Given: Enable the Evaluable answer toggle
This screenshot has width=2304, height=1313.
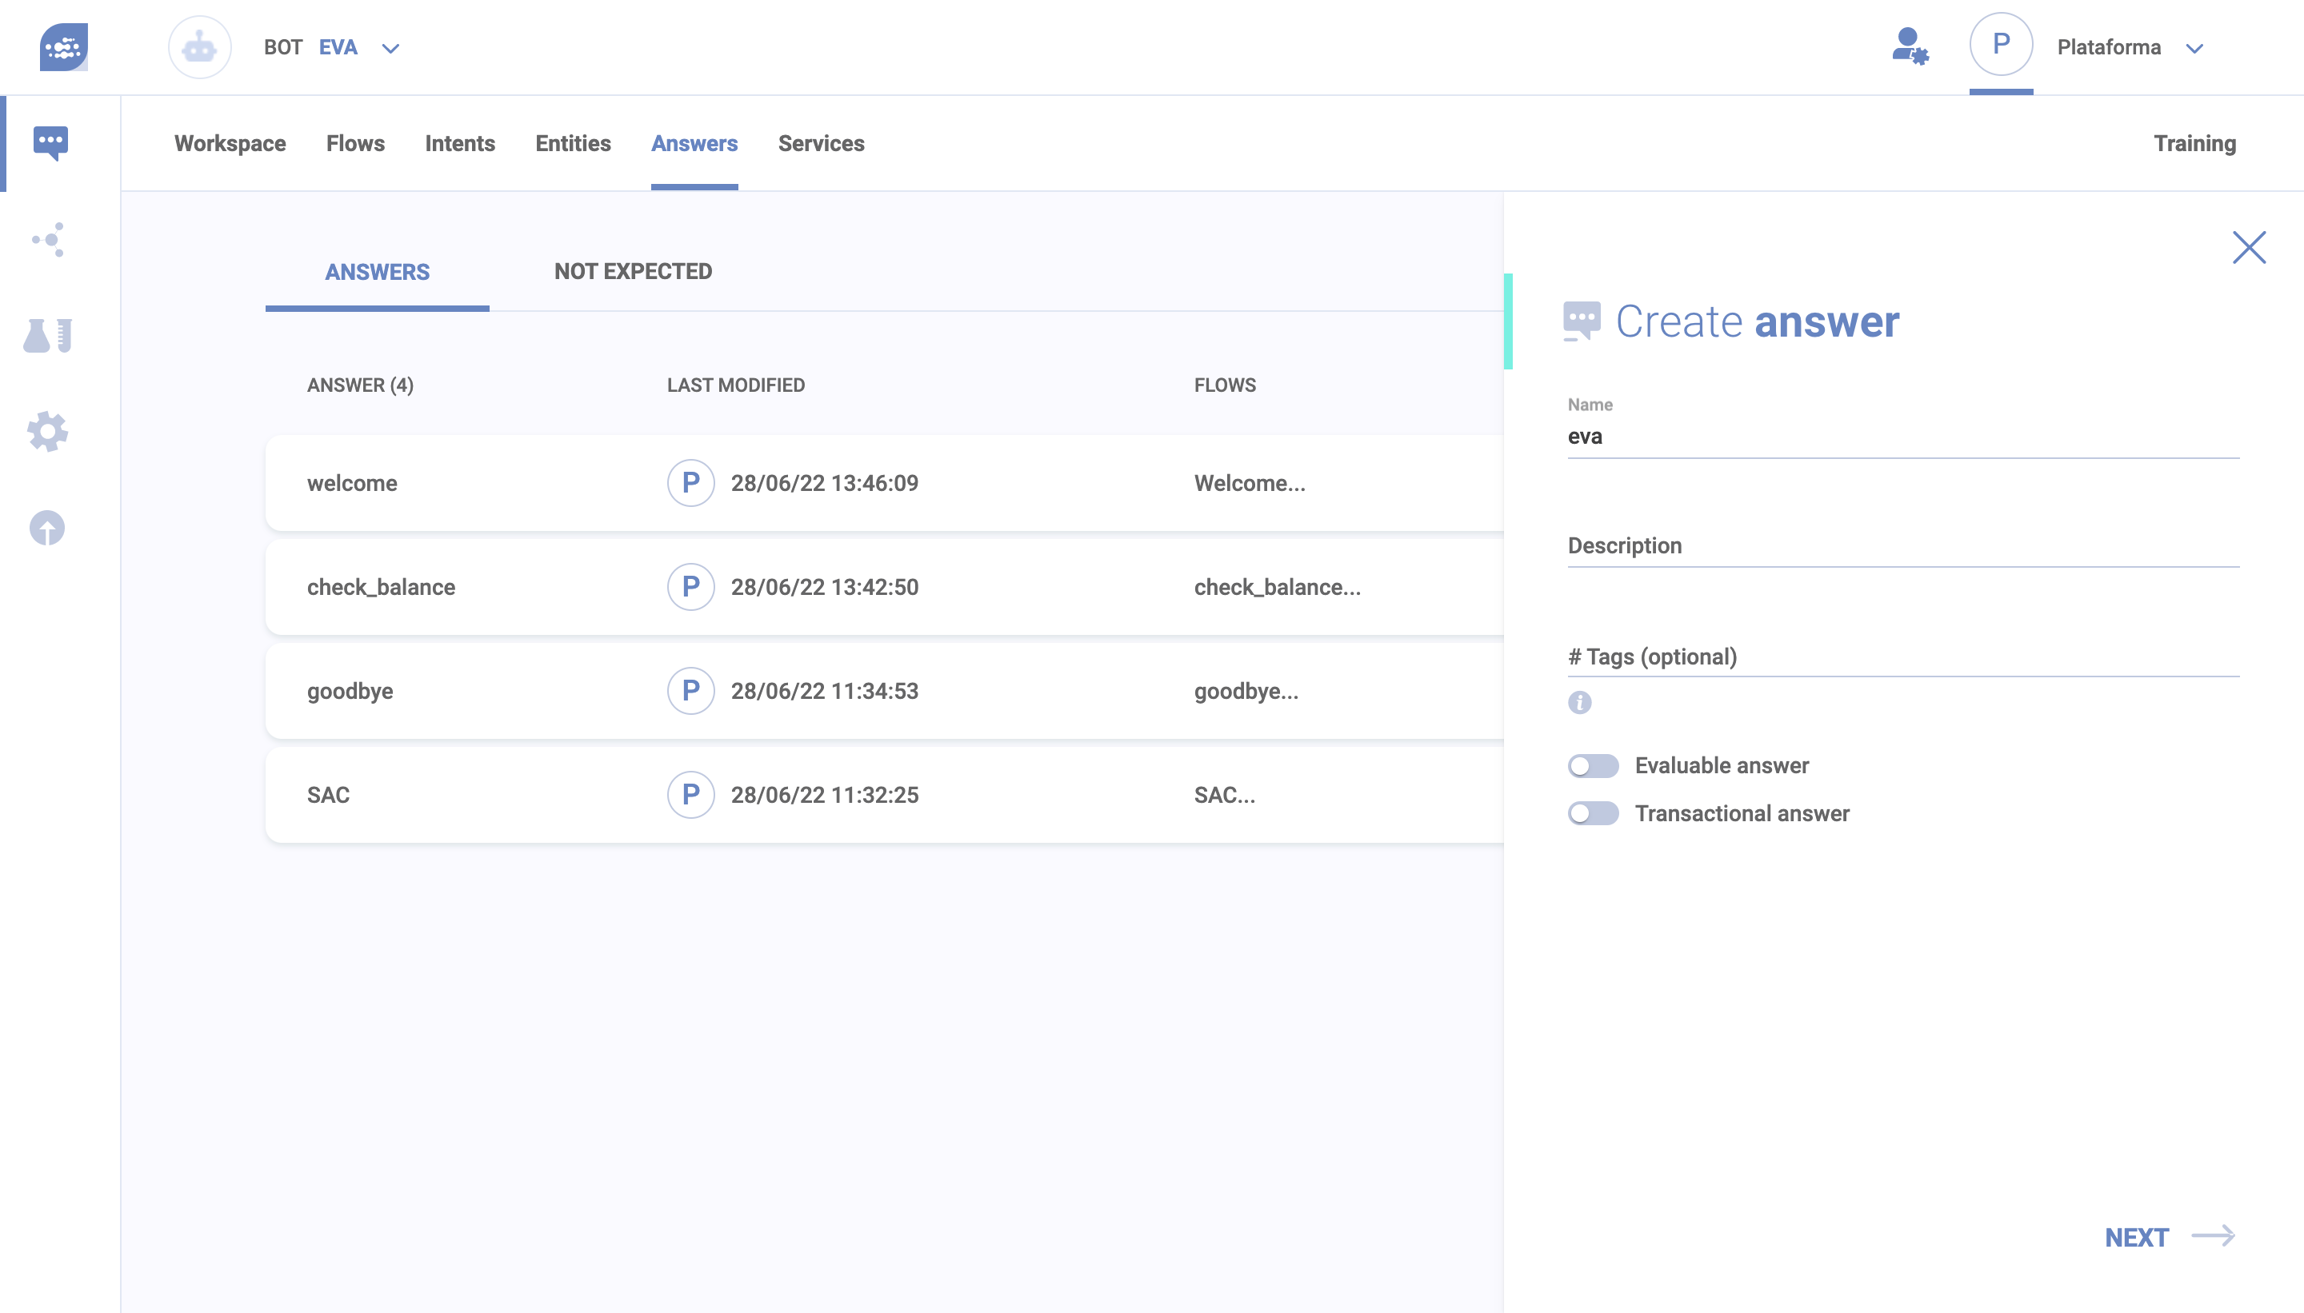Looking at the screenshot, I should [x=1593, y=766].
